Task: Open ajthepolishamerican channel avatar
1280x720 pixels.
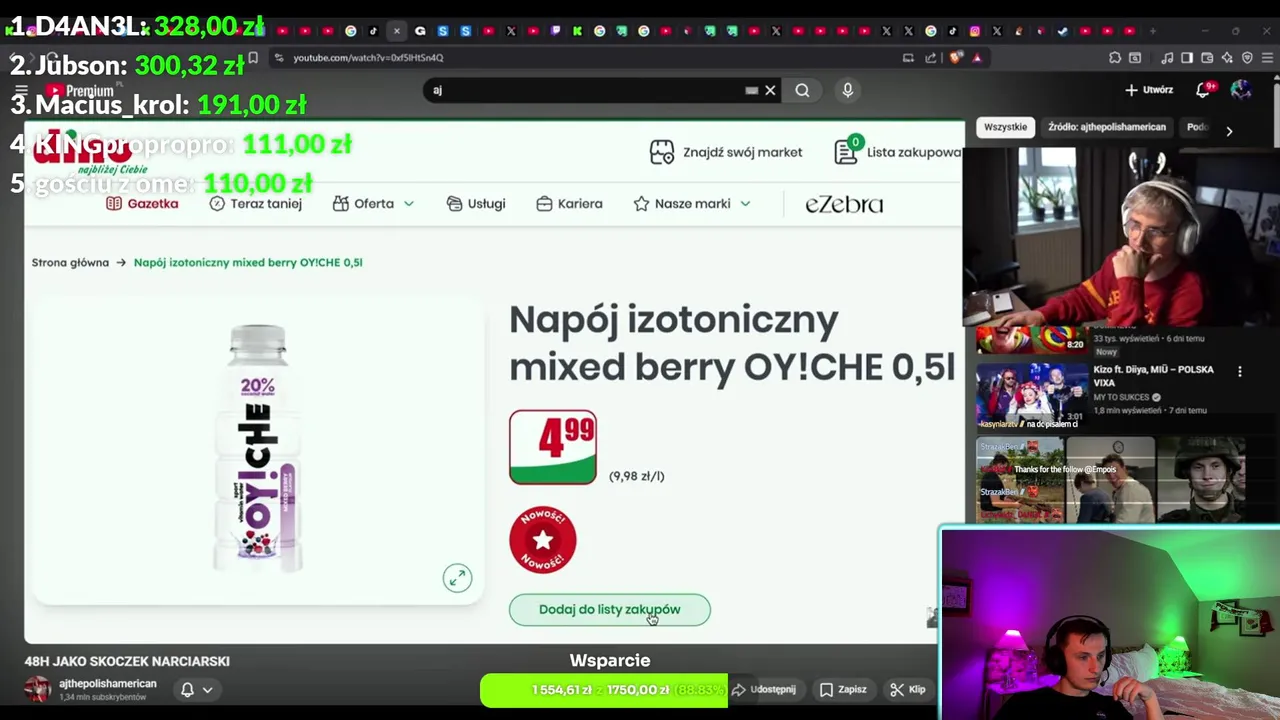Action: pyautogui.click(x=38, y=689)
